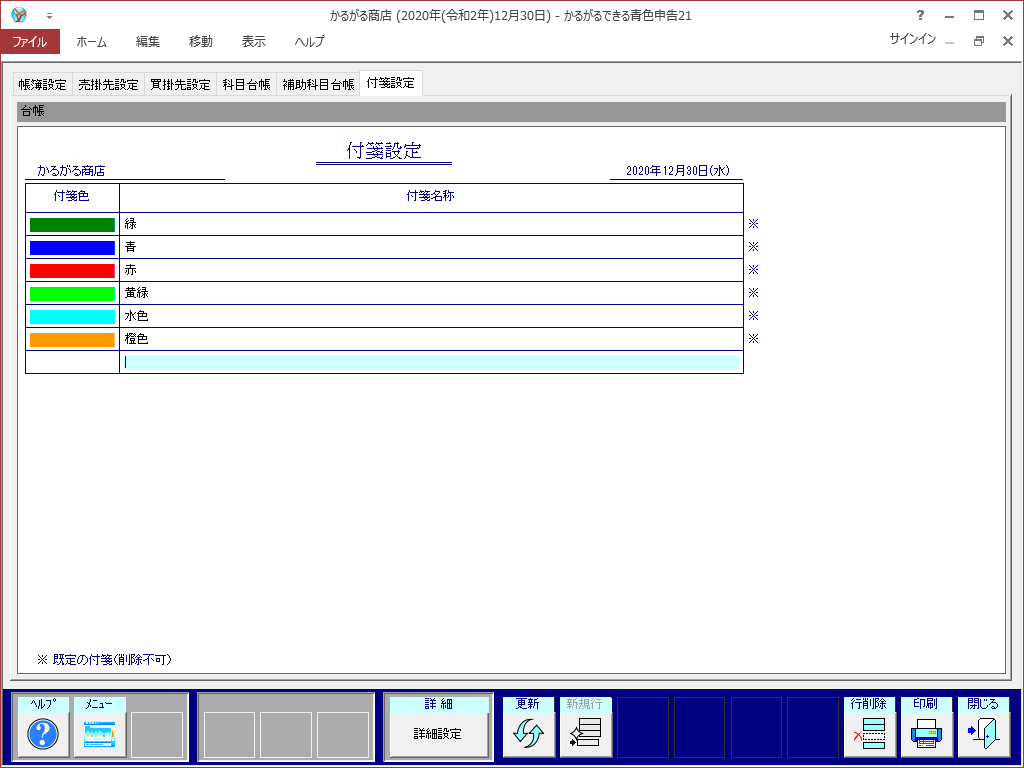Screen dimensions: 1024x768
Task: Select the orange sticky color swatch
Action: [x=72, y=340]
